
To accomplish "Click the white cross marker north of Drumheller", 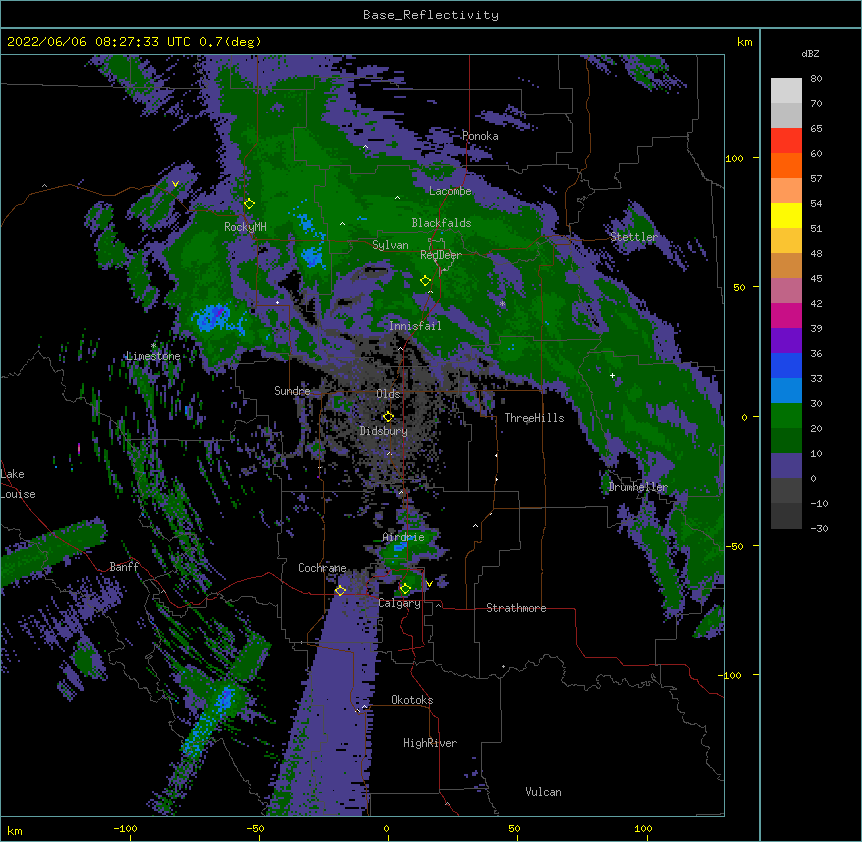I will click(612, 376).
